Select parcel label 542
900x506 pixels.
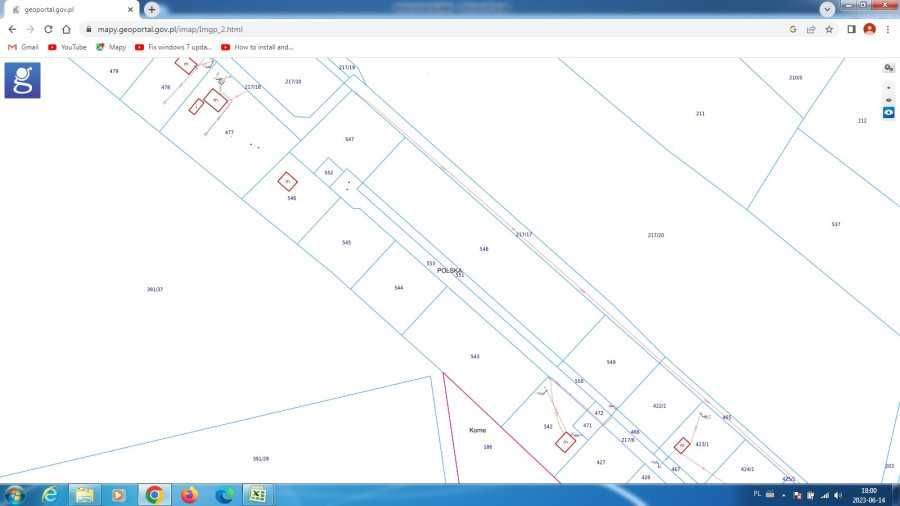(x=548, y=426)
